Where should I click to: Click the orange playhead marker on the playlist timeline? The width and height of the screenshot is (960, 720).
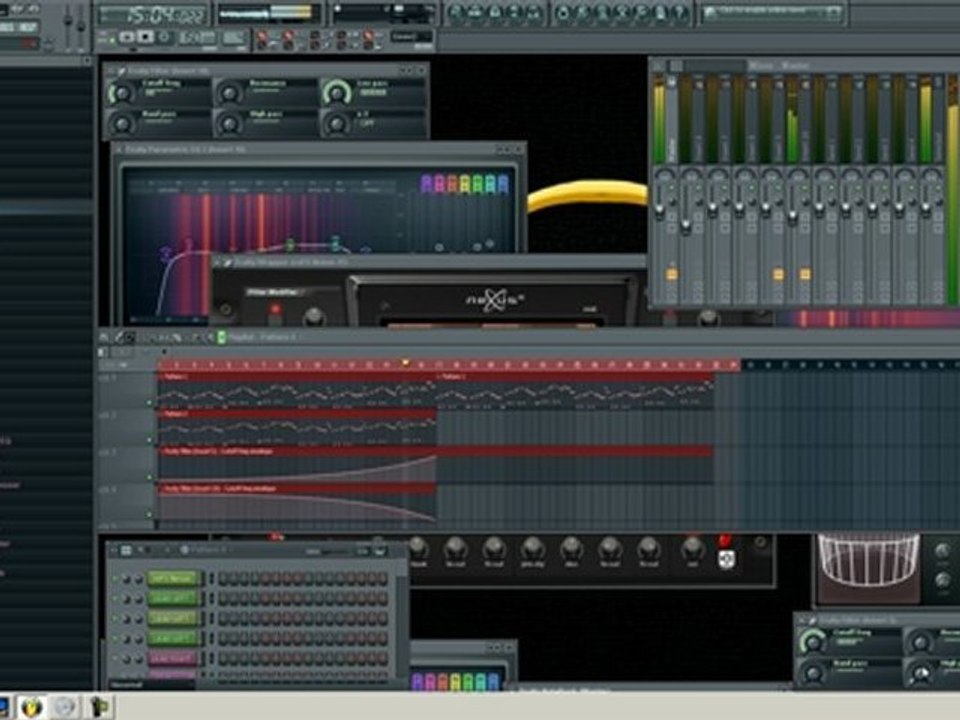coord(405,363)
